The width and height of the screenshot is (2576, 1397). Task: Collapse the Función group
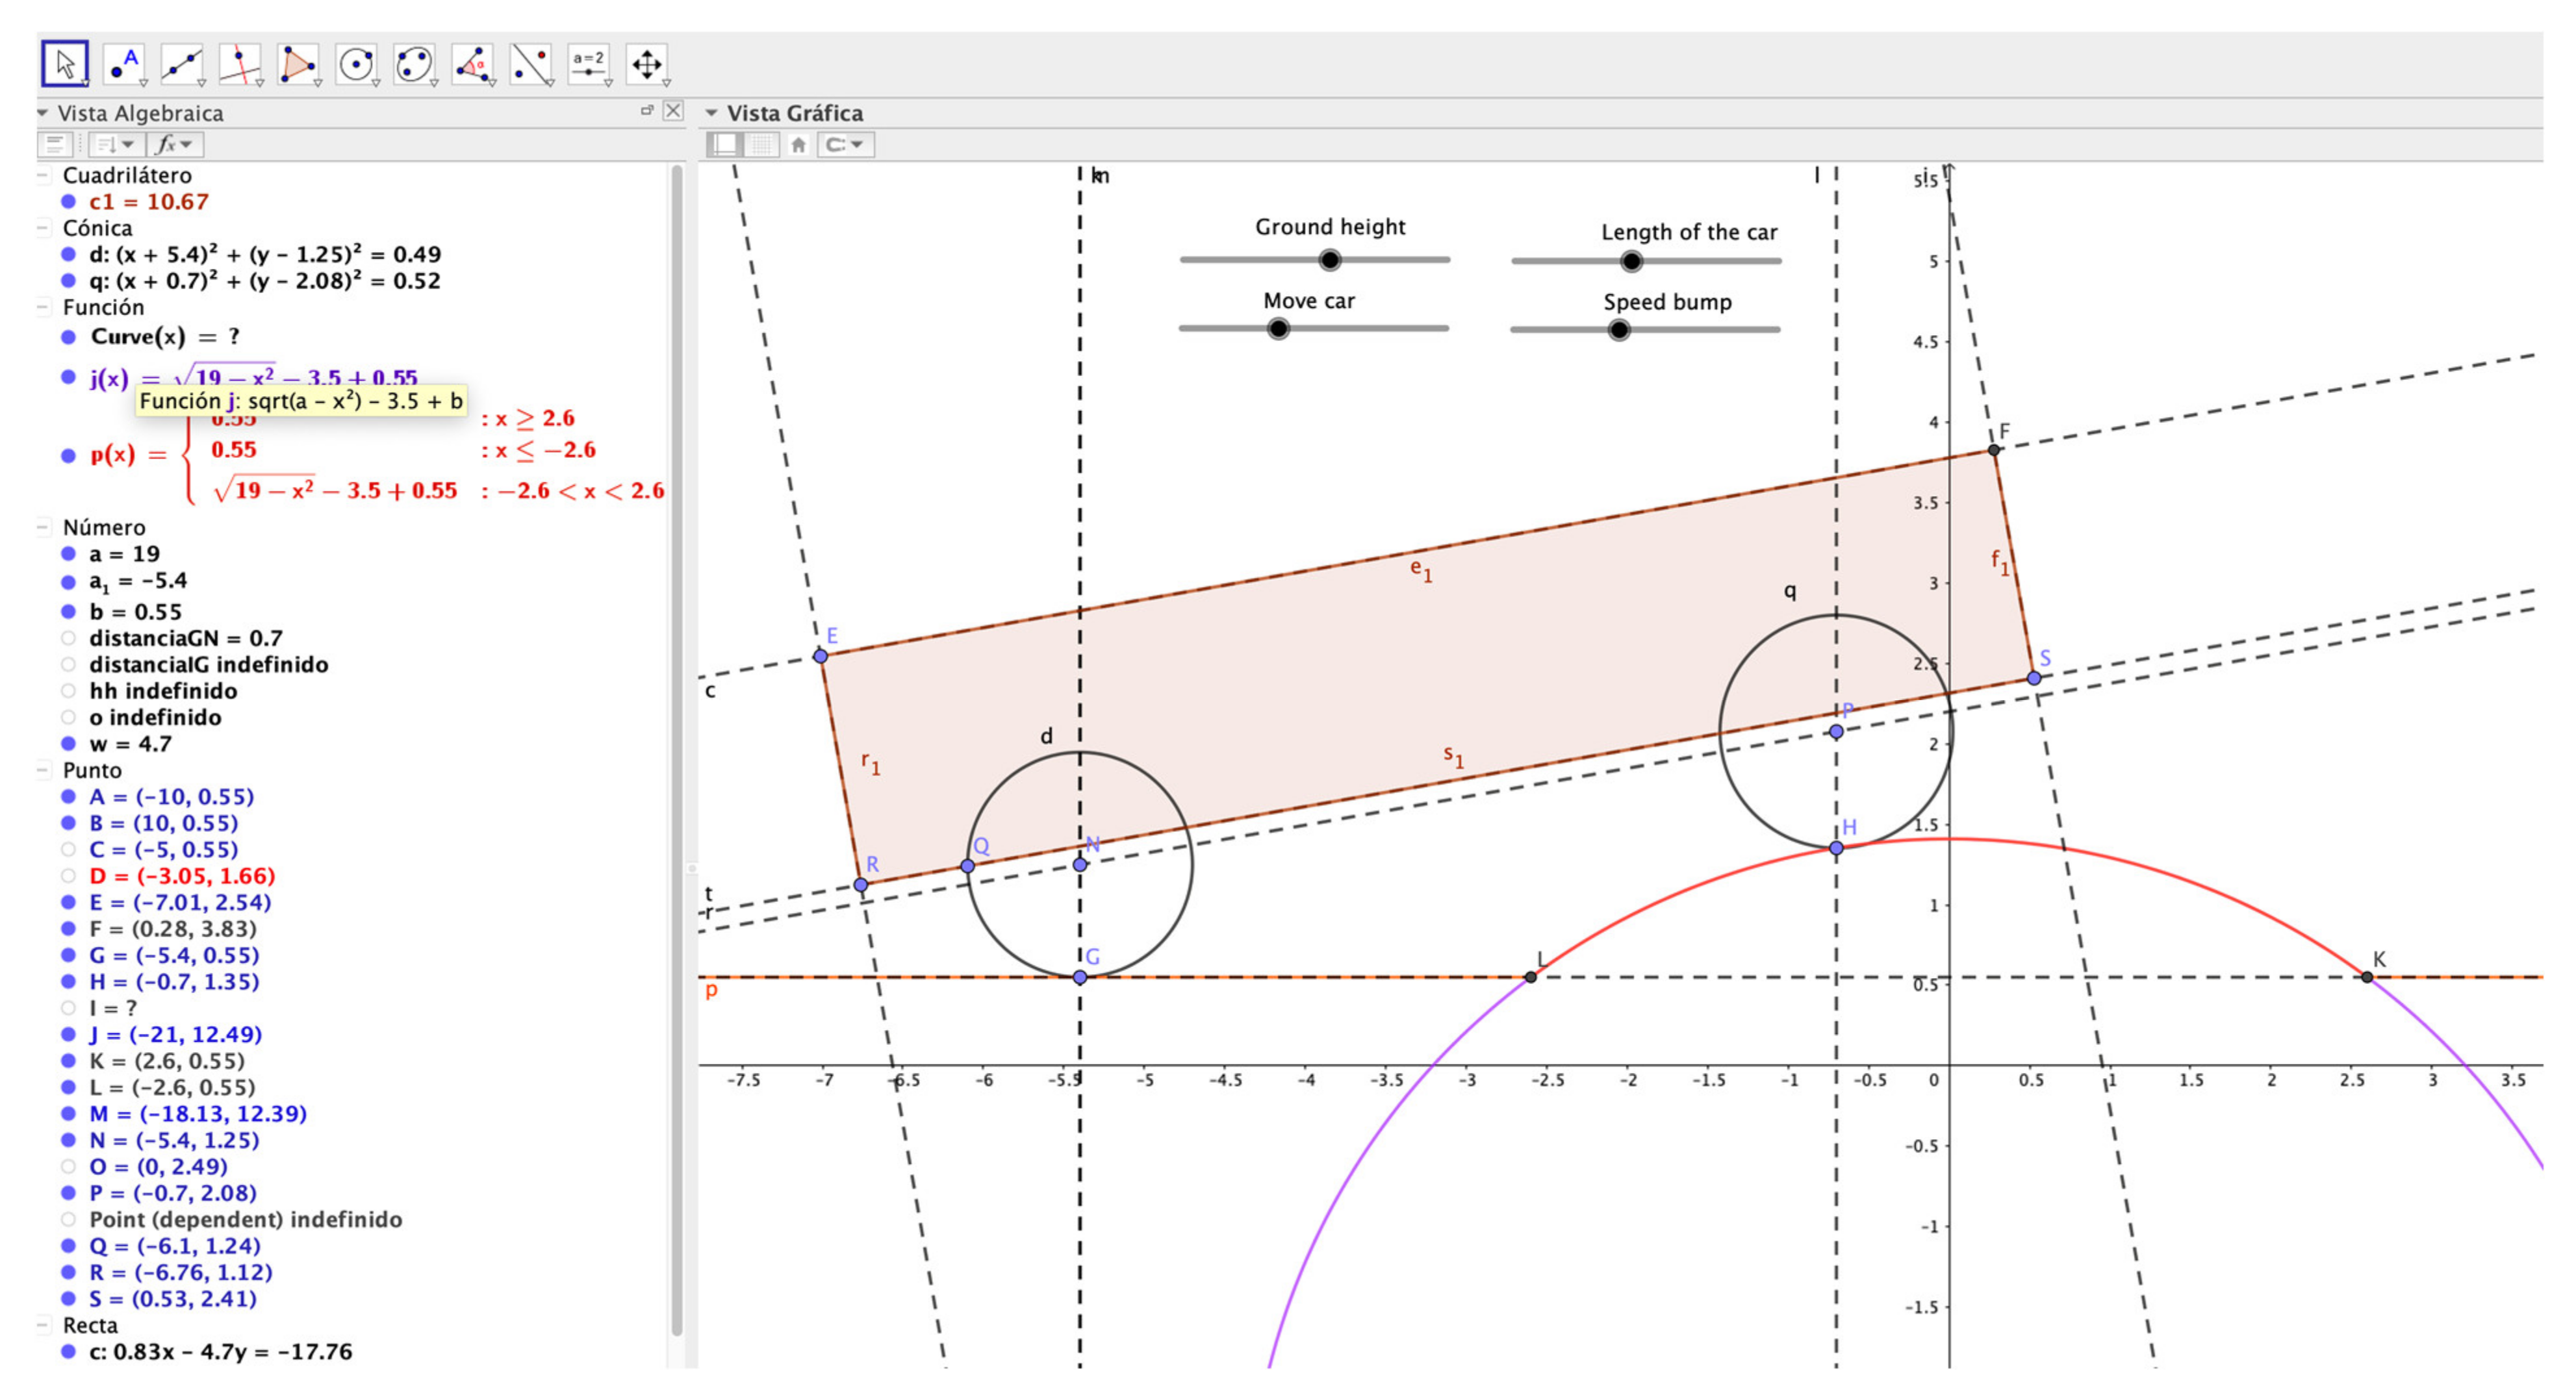coord(43,308)
